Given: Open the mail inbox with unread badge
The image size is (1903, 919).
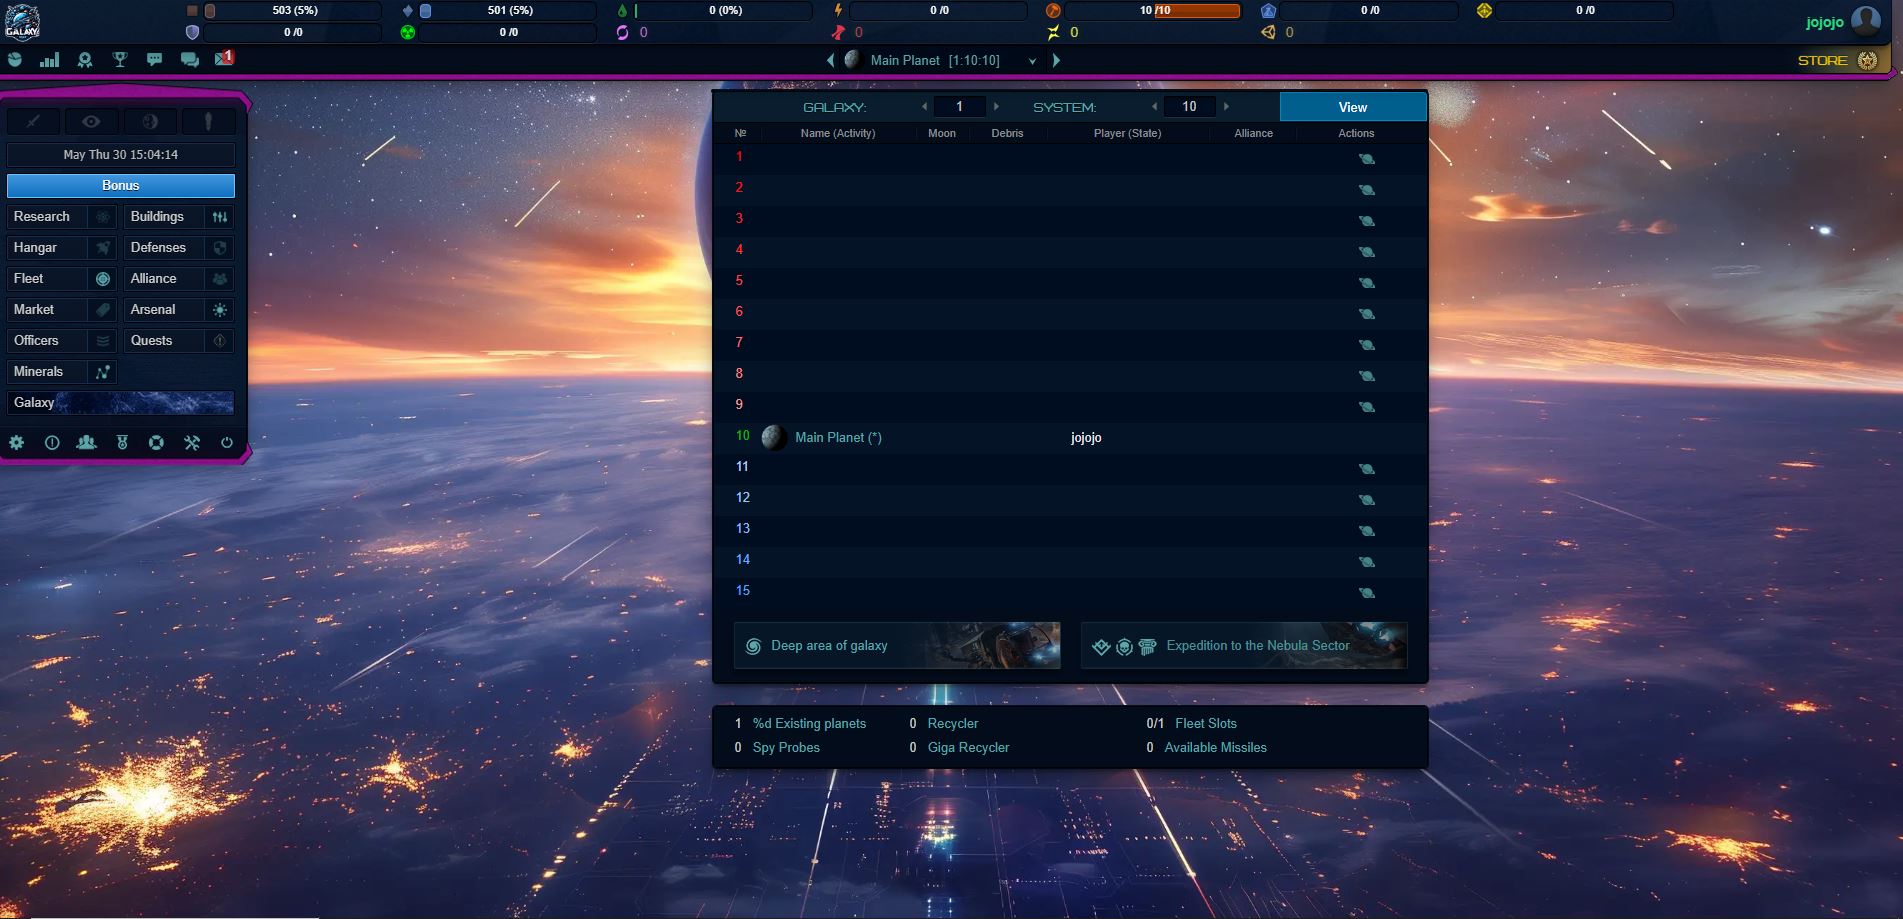Looking at the screenshot, I should tap(224, 59).
